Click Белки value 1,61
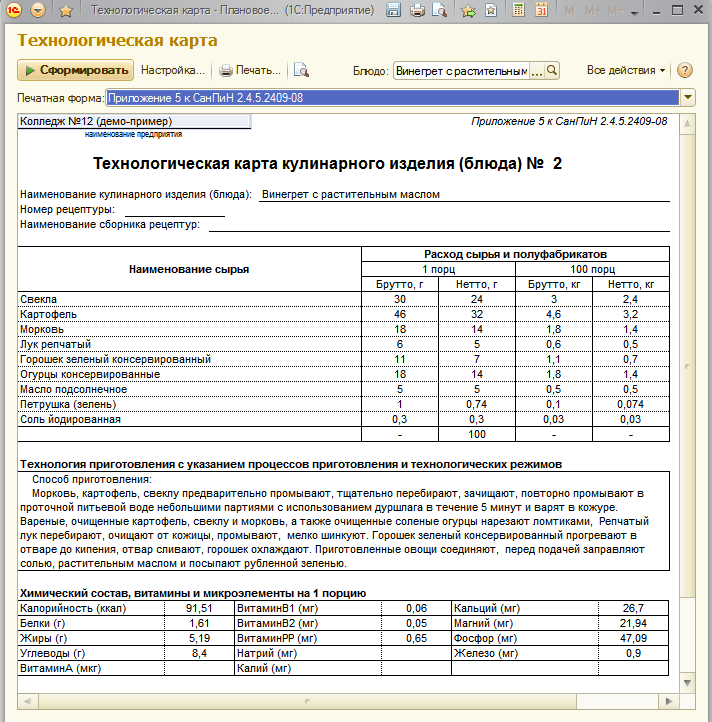712x722 pixels. coord(199,623)
